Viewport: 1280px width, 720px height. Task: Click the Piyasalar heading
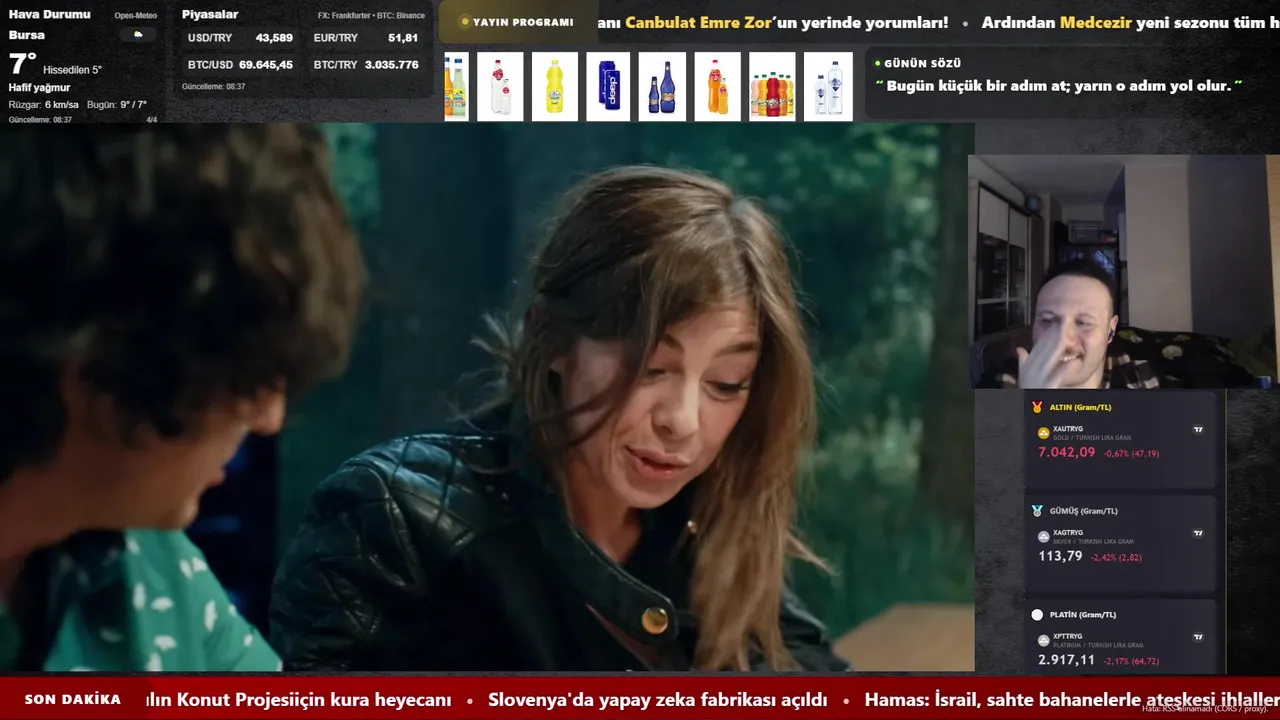(x=210, y=15)
